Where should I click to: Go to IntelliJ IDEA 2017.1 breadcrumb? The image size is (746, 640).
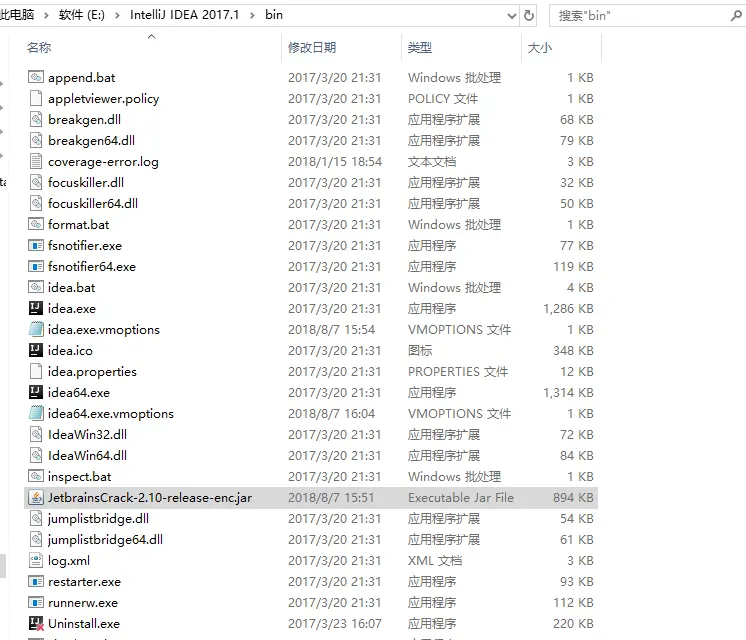[185, 15]
